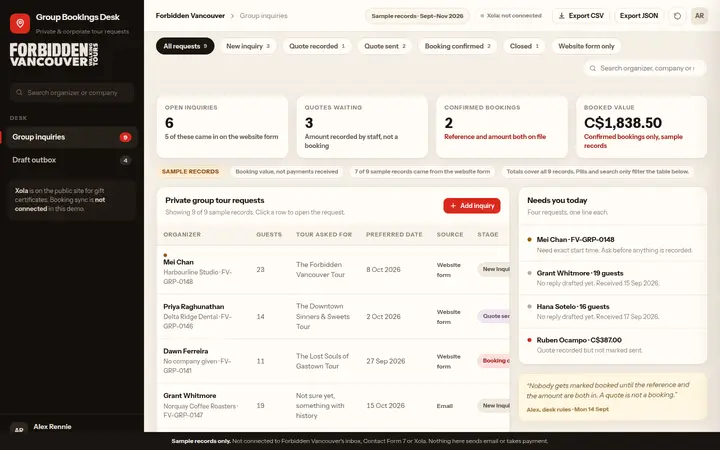Click the Quote sent stage pill for Priya
Viewport: 720px width, 450px height.
point(494,316)
